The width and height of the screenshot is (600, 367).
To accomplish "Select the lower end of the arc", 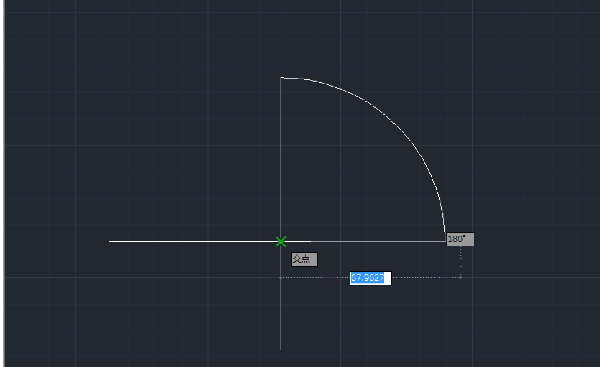I will coord(445,231).
